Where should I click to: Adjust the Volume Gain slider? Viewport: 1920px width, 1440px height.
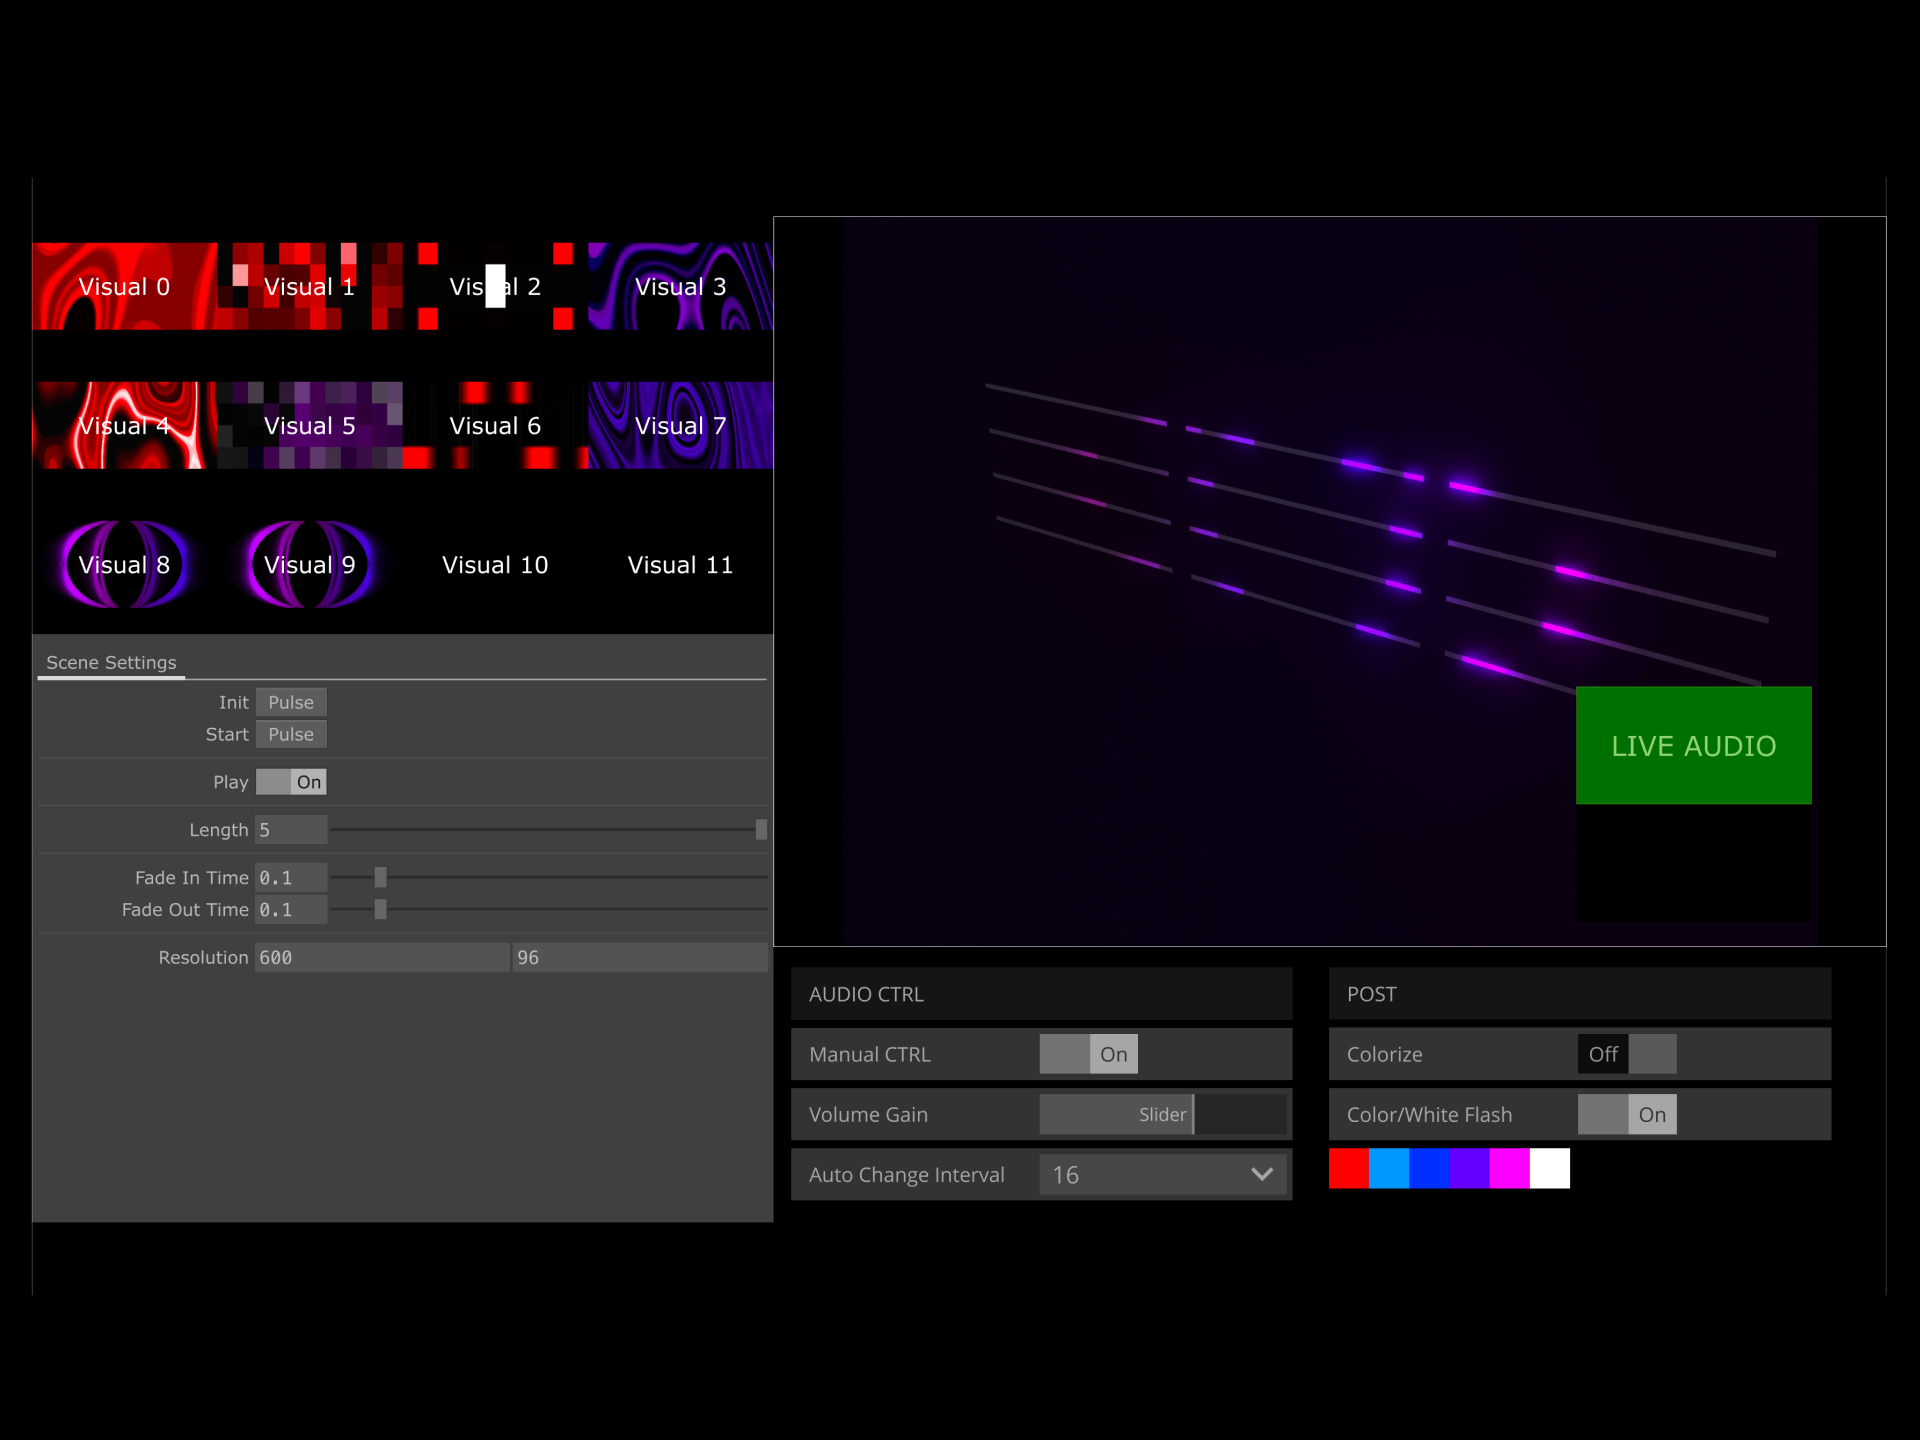[x=1163, y=1114]
